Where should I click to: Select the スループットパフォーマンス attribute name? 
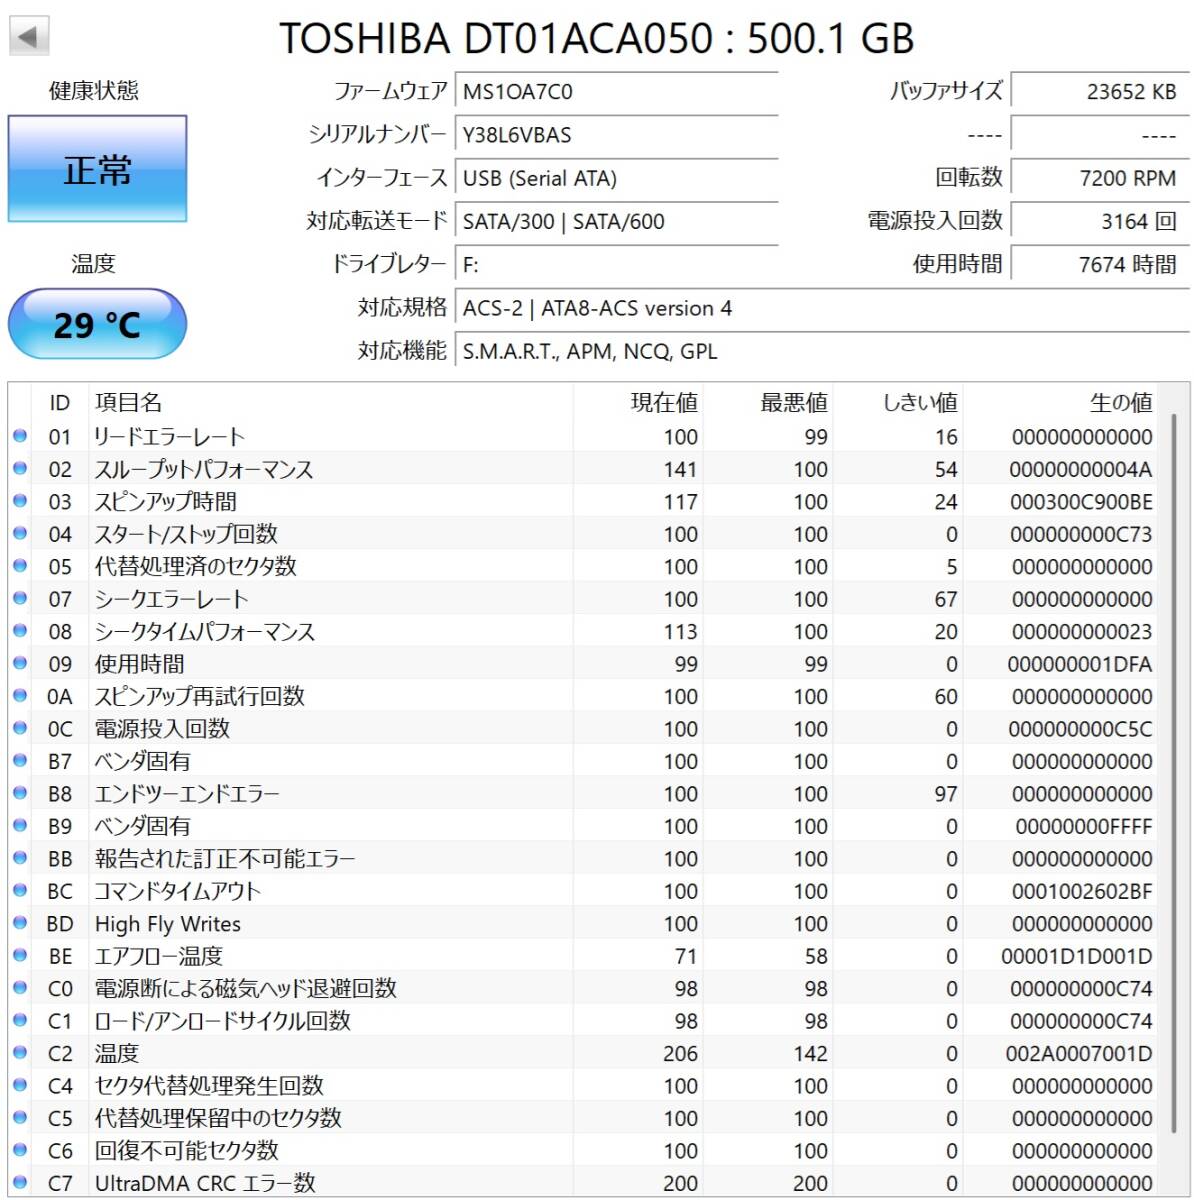click(x=204, y=469)
